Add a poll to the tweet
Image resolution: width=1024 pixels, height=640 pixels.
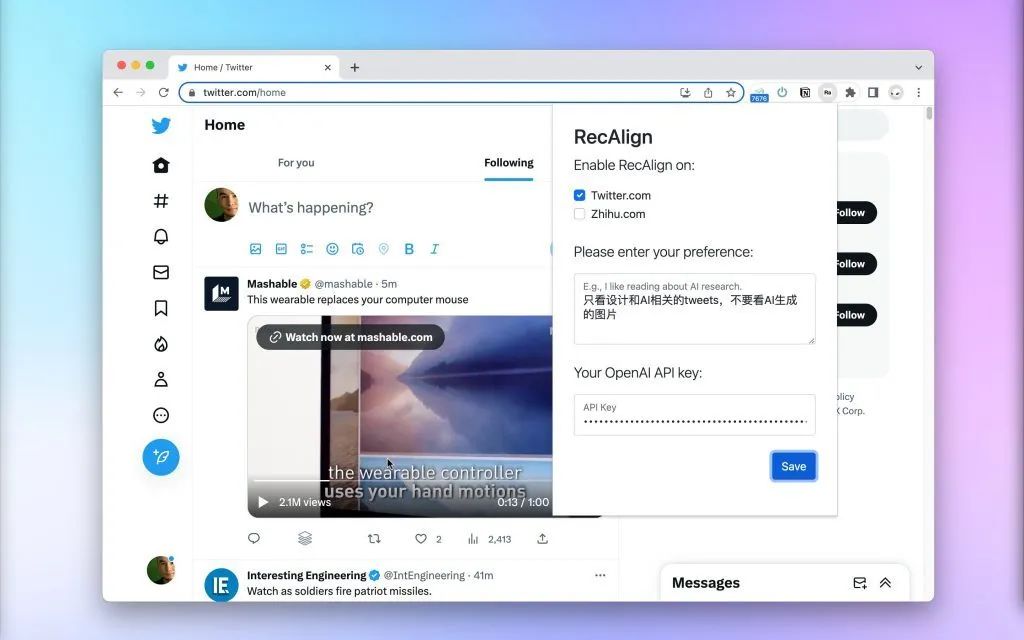coord(306,249)
